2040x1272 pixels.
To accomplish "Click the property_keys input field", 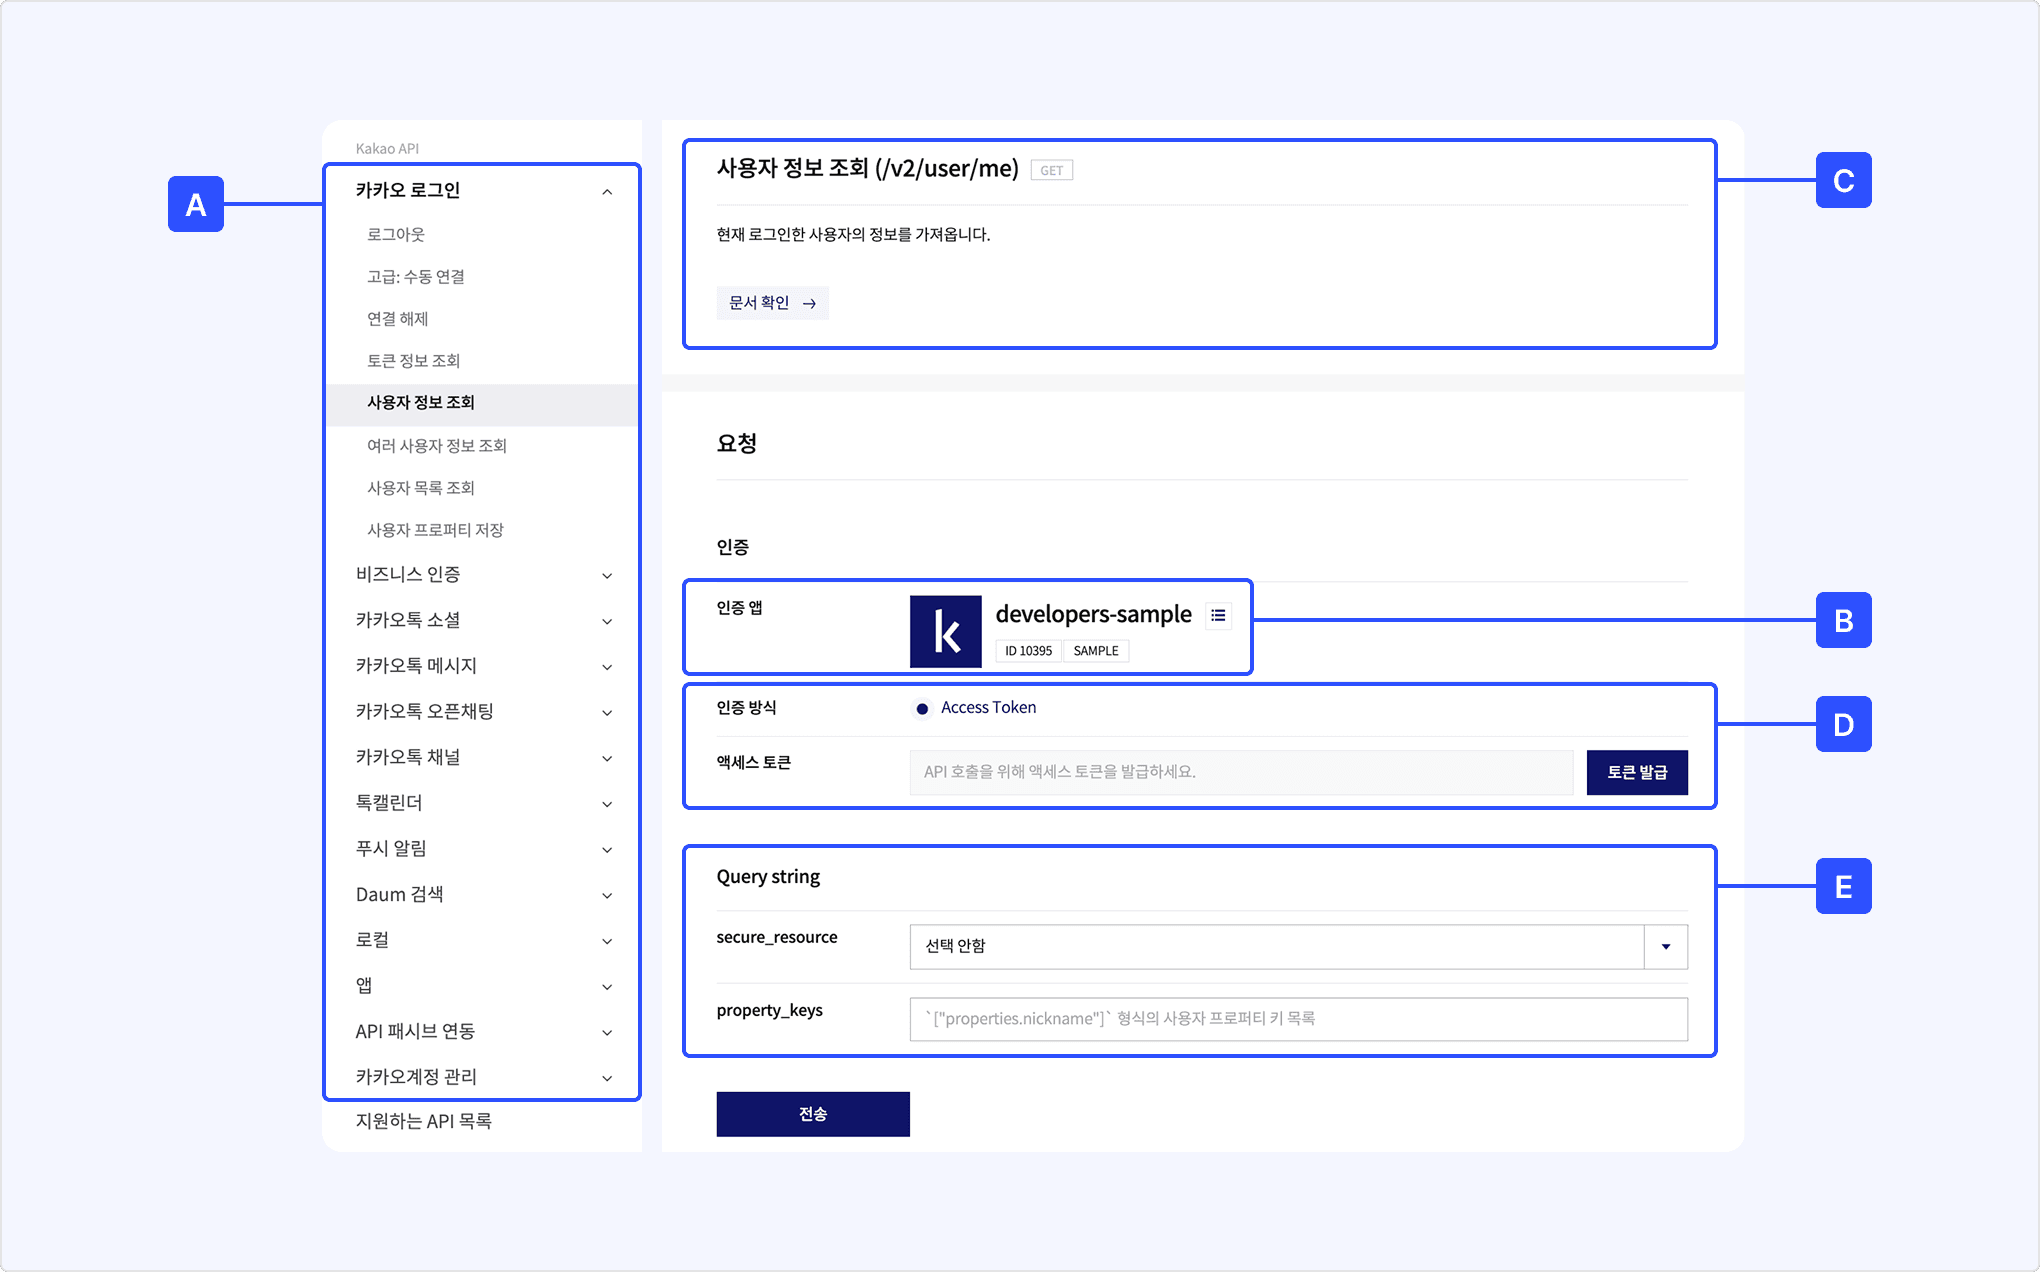I will pyautogui.click(x=1297, y=1018).
